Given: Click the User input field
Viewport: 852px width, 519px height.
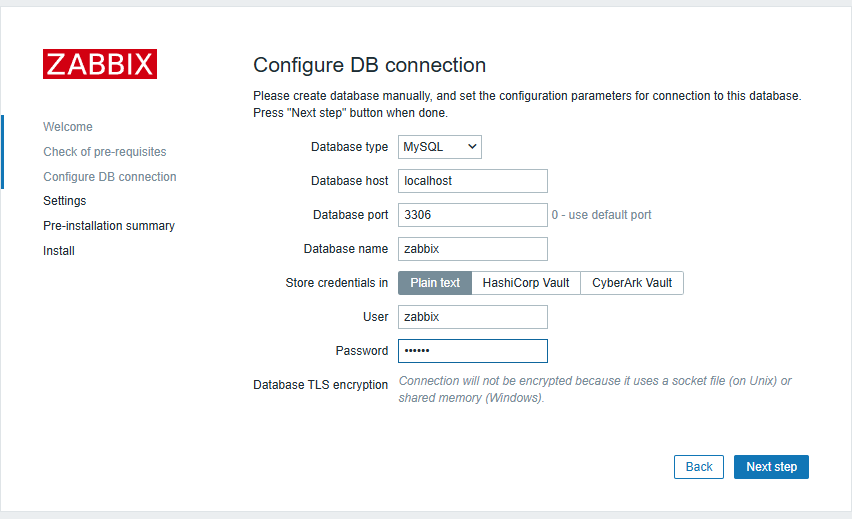Looking at the screenshot, I should pos(473,317).
